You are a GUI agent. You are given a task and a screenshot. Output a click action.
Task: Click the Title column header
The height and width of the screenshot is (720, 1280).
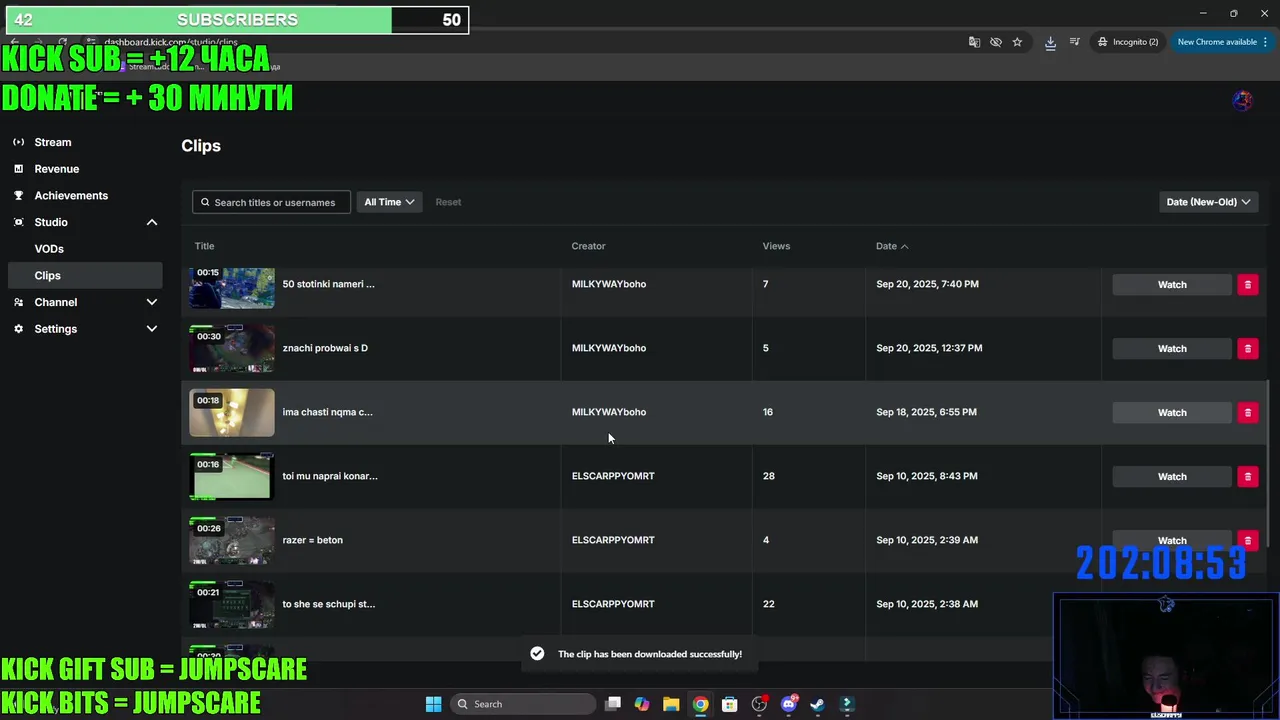(x=204, y=246)
